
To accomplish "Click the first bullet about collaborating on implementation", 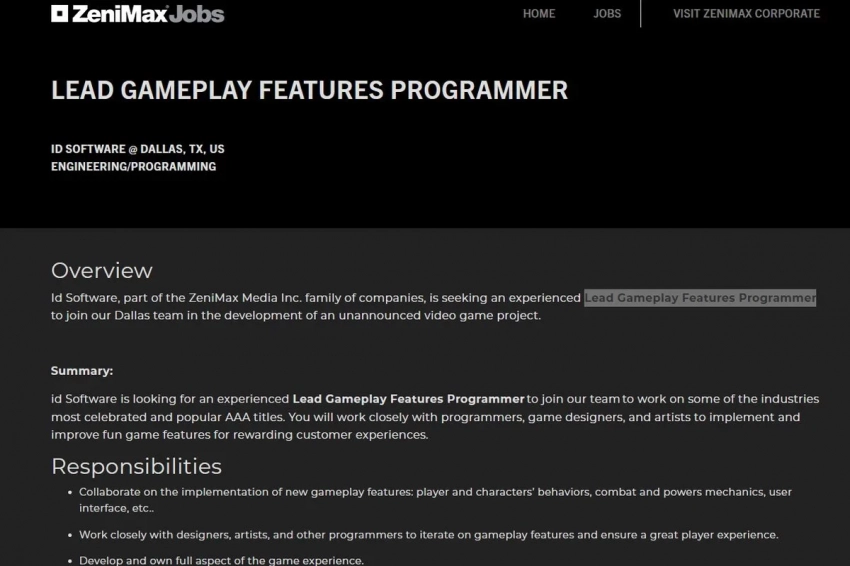I will coord(435,492).
